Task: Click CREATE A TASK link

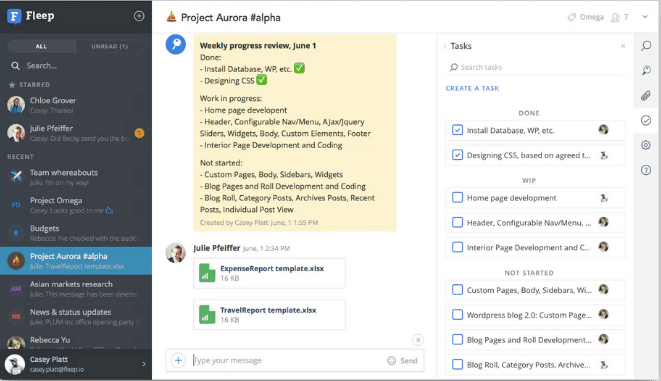Action: [472, 89]
